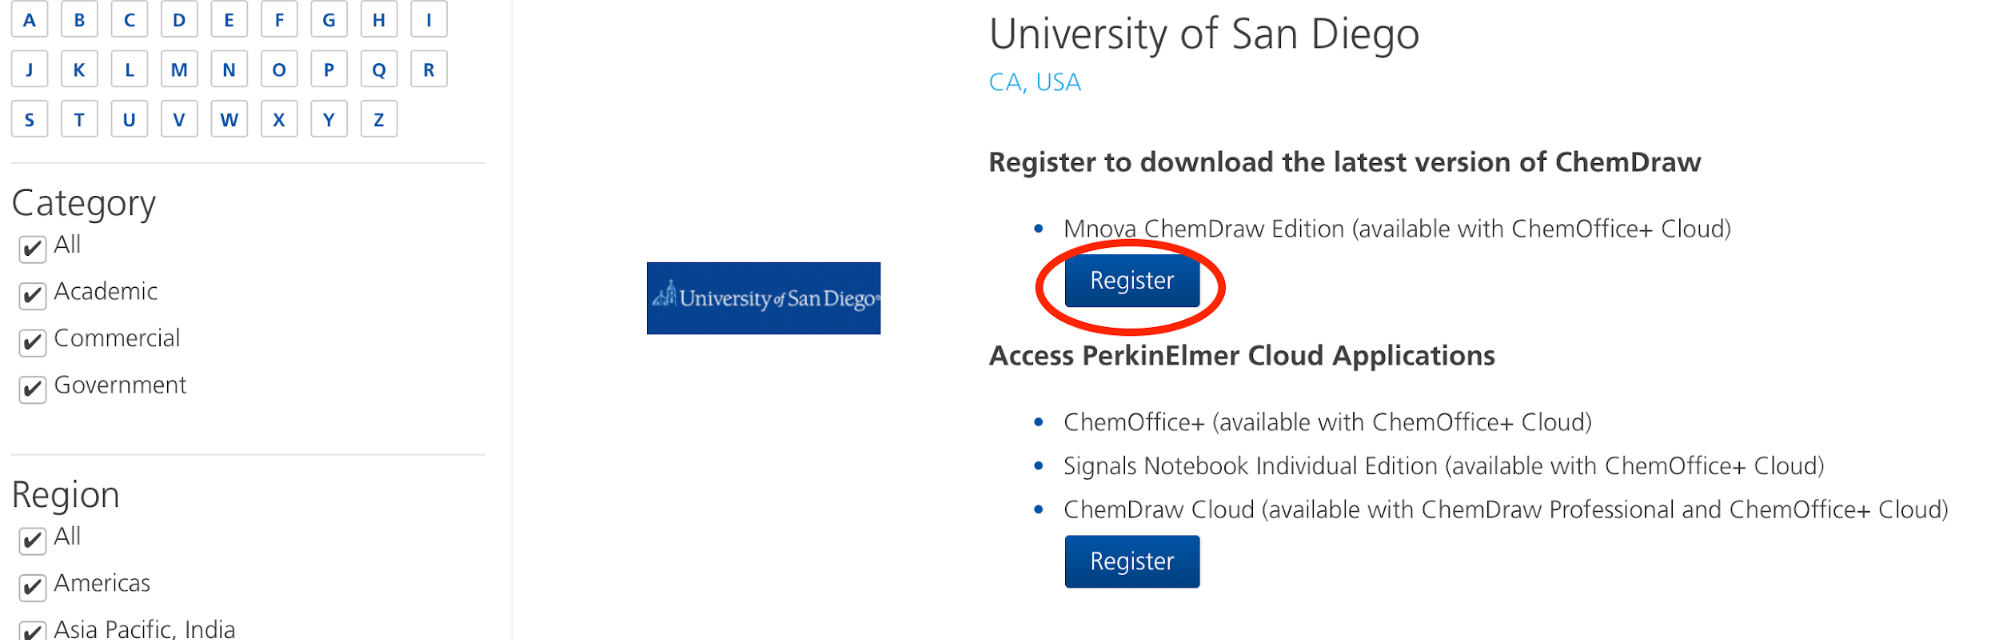This screenshot has height=640, width=1999.
Task: Jump to institutions starting with Z
Action: (x=379, y=119)
